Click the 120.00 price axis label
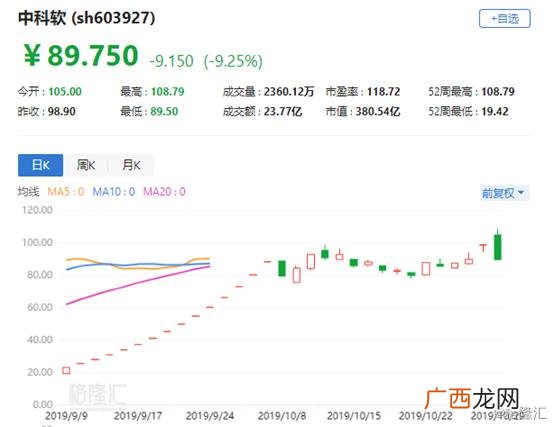Screen dimensions: 554x427 37,210
